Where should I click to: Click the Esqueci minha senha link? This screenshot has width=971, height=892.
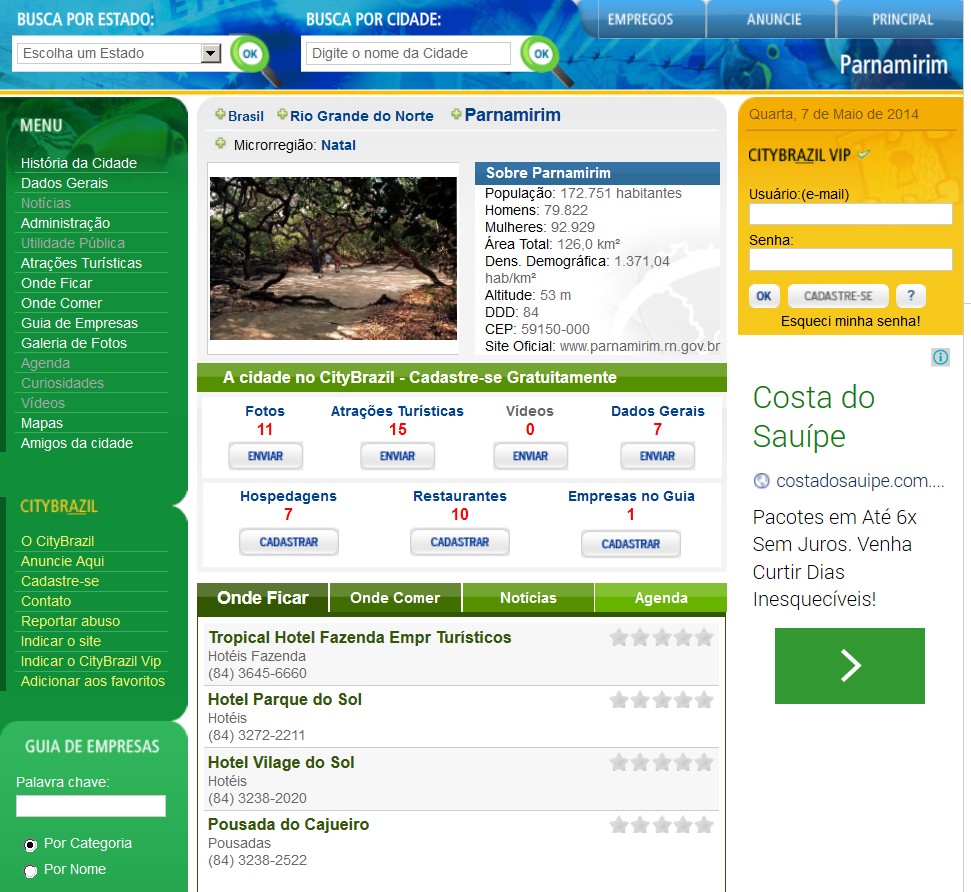point(850,321)
